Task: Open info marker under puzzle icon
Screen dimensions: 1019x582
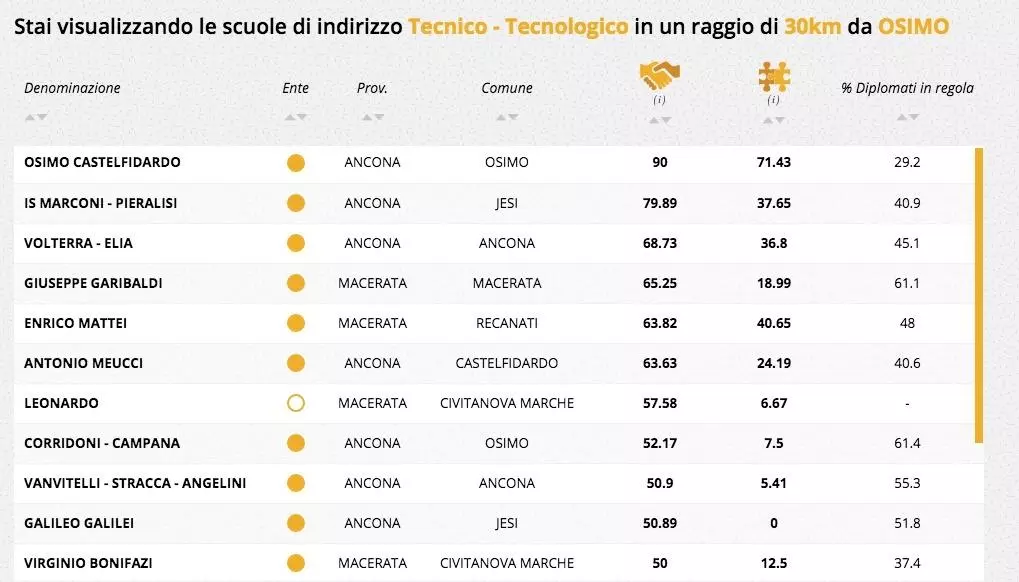Action: pyautogui.click(x=773, y=100)
